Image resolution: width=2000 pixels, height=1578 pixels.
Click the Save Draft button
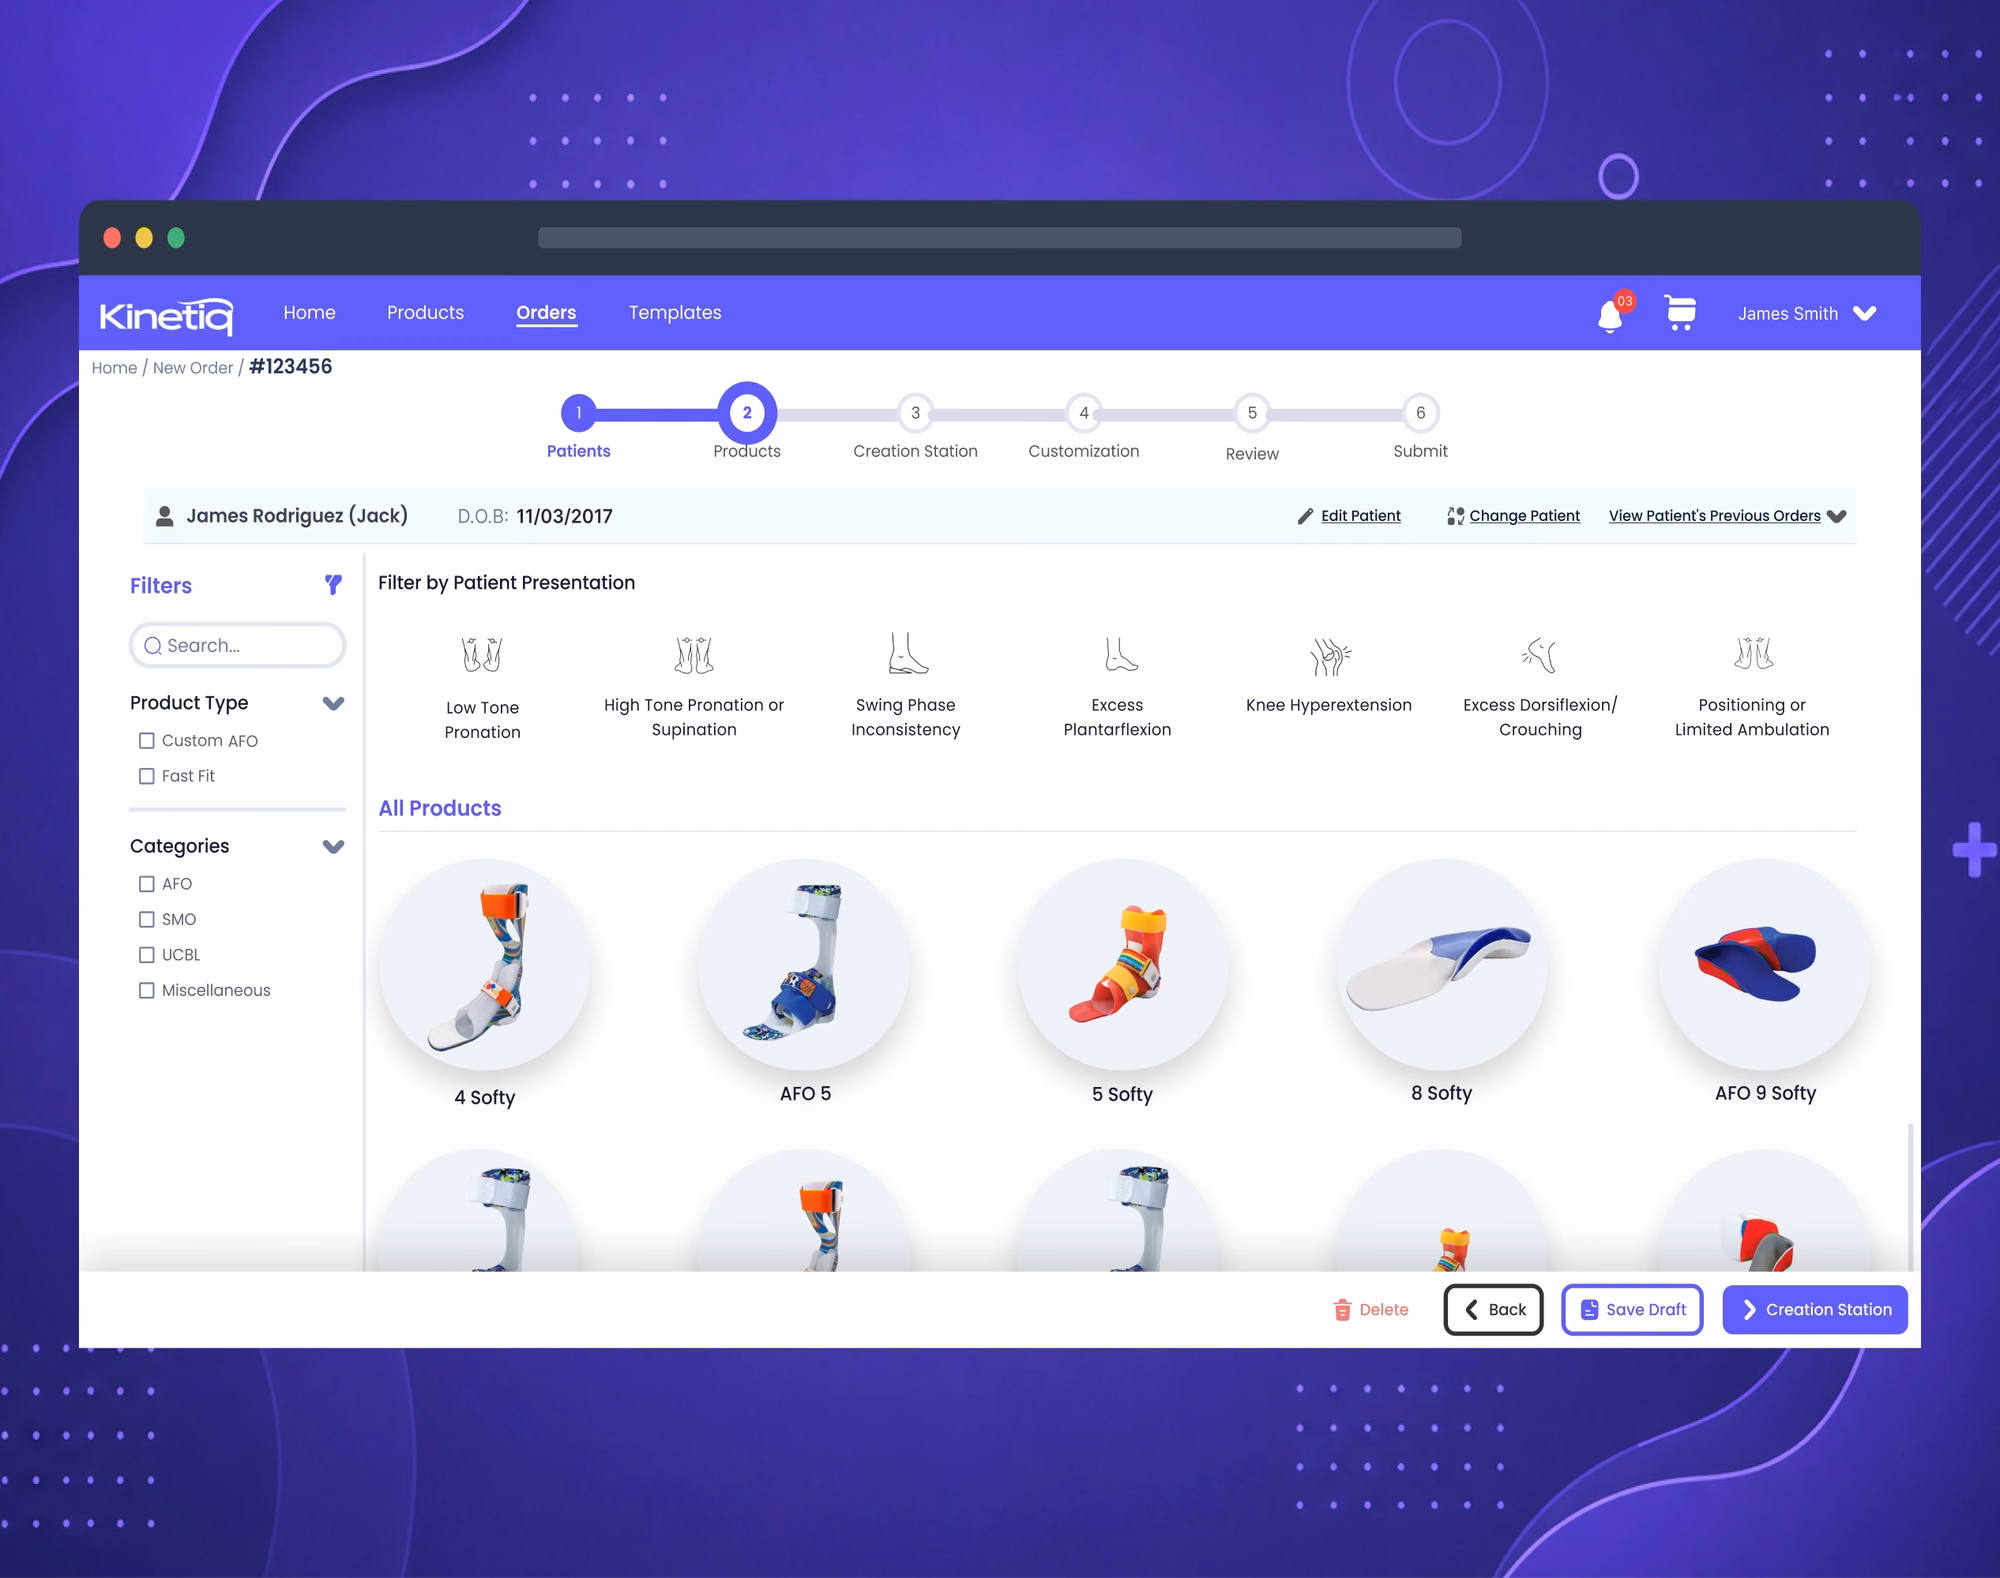click(1632, 1310)
